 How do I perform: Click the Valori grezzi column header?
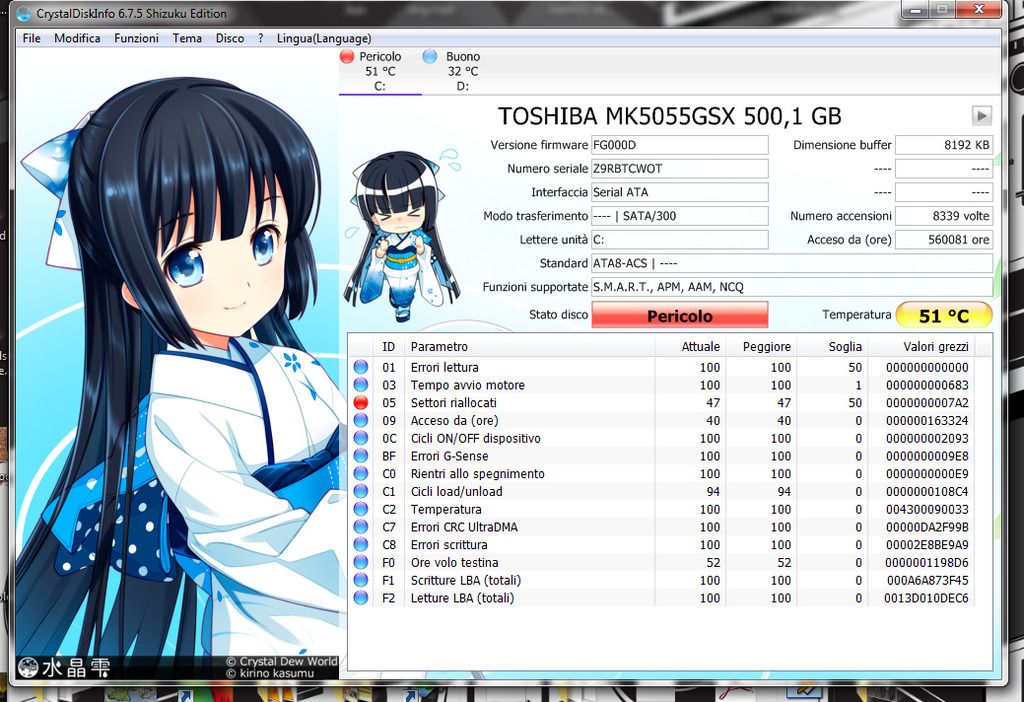[930, 346]
